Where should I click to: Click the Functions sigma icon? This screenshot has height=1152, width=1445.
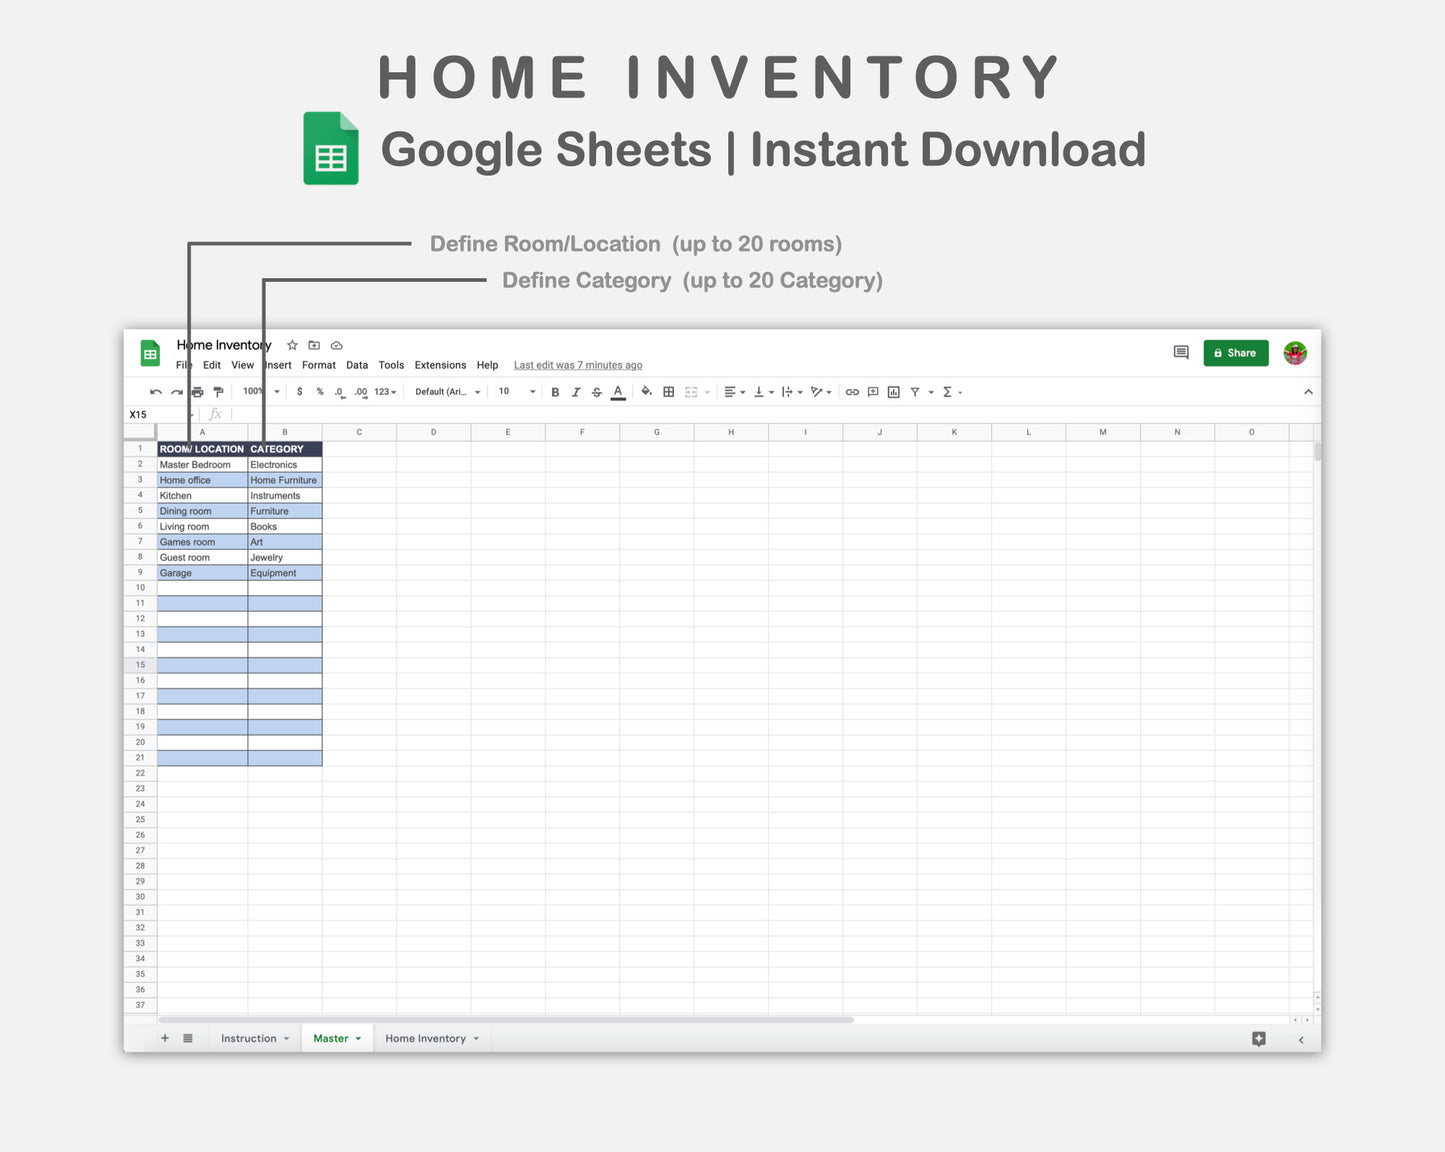pyautogui.click(x=948, y=392)
